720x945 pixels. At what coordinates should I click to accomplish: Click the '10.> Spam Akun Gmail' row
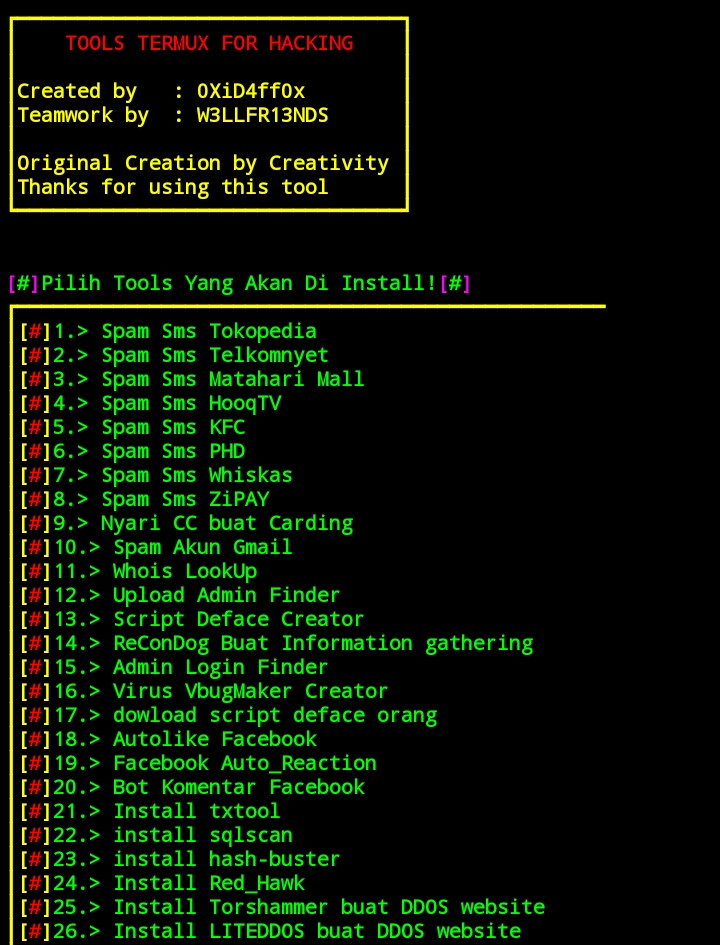(156, 547)
